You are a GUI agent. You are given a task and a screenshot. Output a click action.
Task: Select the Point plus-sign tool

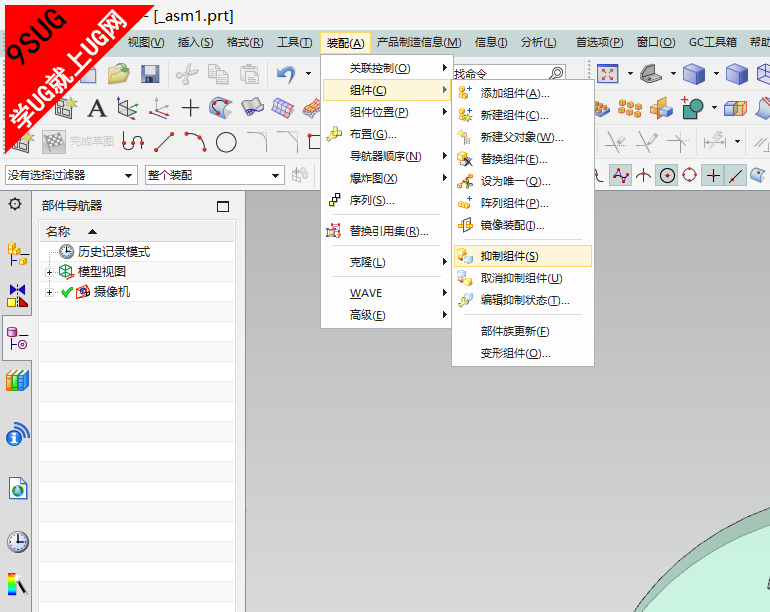pyautogui.click(x=190, y=108)
